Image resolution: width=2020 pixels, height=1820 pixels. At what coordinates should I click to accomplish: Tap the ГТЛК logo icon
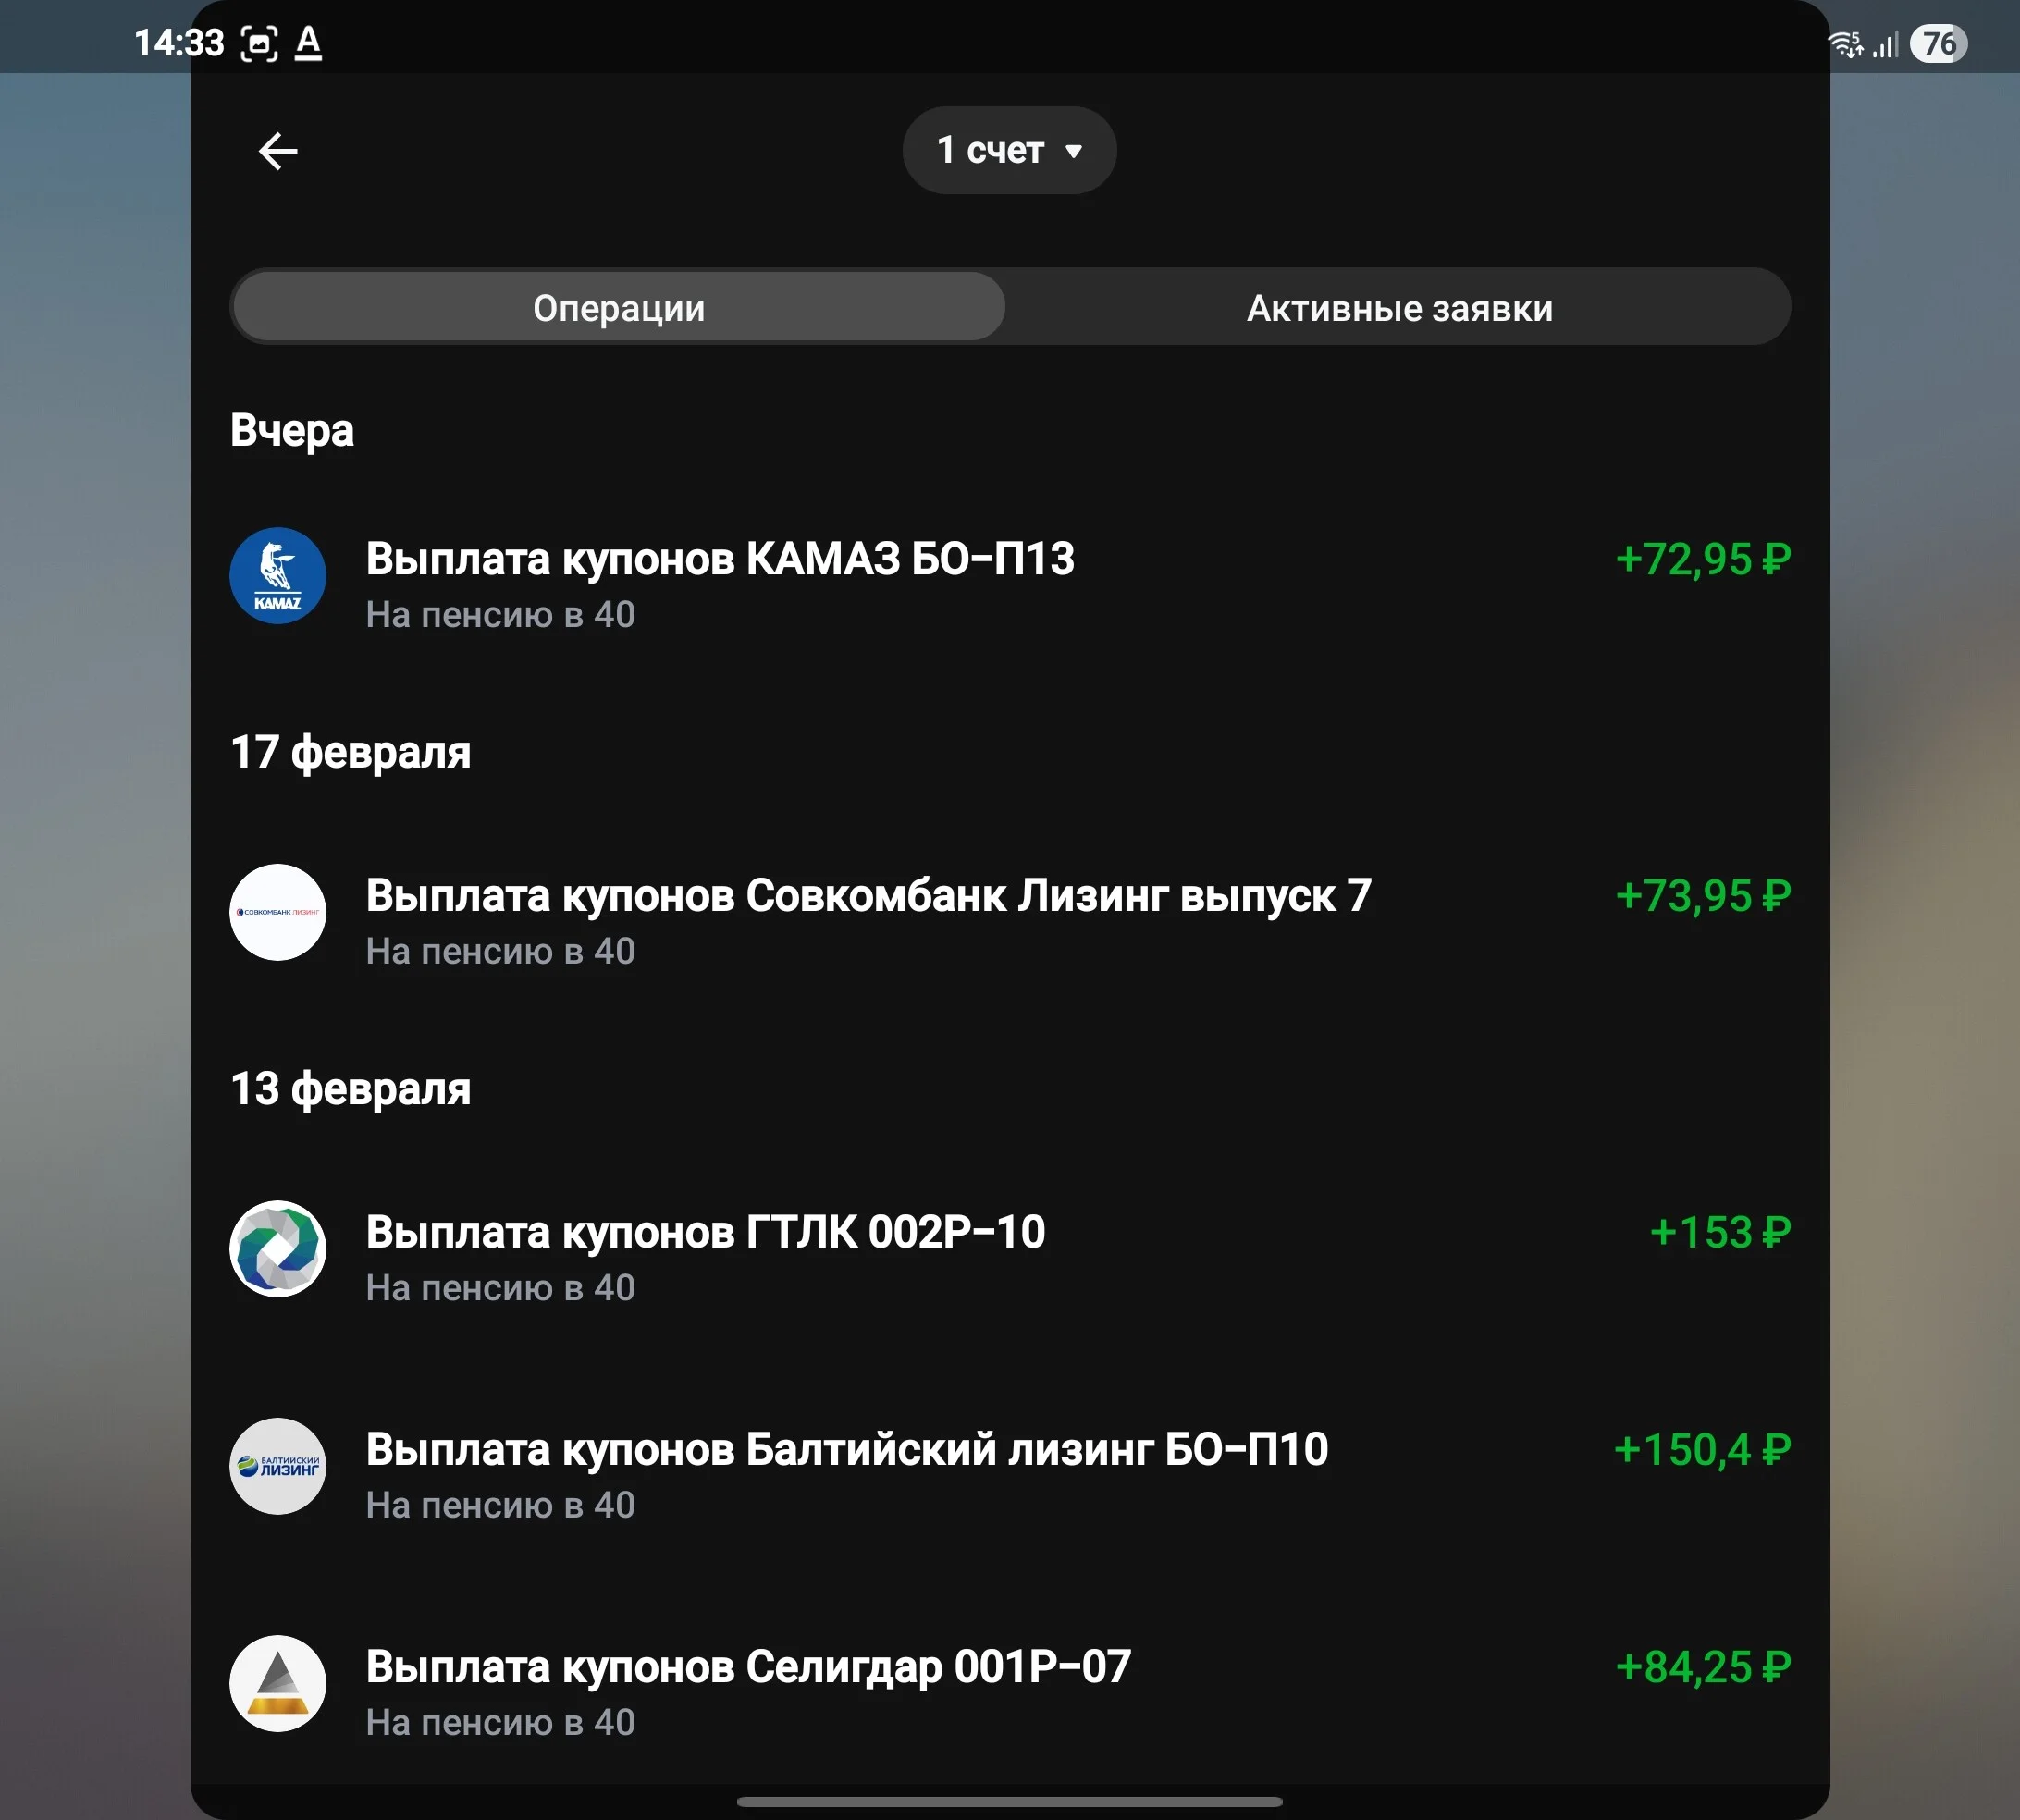[x=278, y=1249]
